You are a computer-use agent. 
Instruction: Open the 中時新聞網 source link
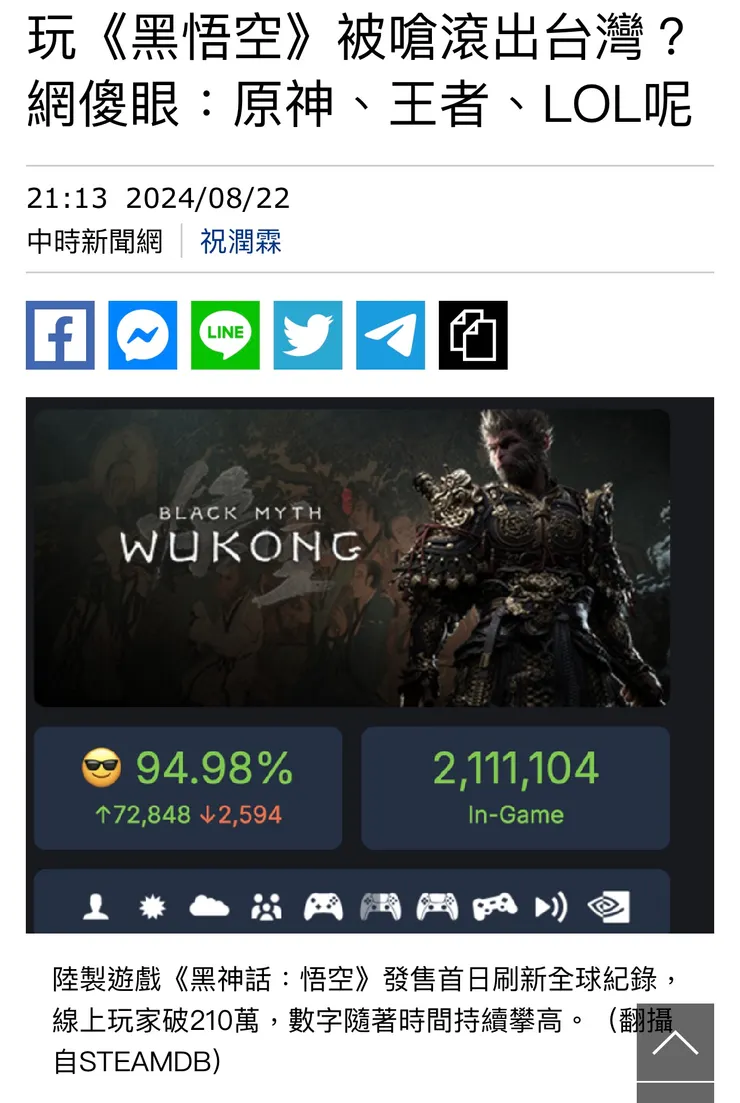coord(95,241)
